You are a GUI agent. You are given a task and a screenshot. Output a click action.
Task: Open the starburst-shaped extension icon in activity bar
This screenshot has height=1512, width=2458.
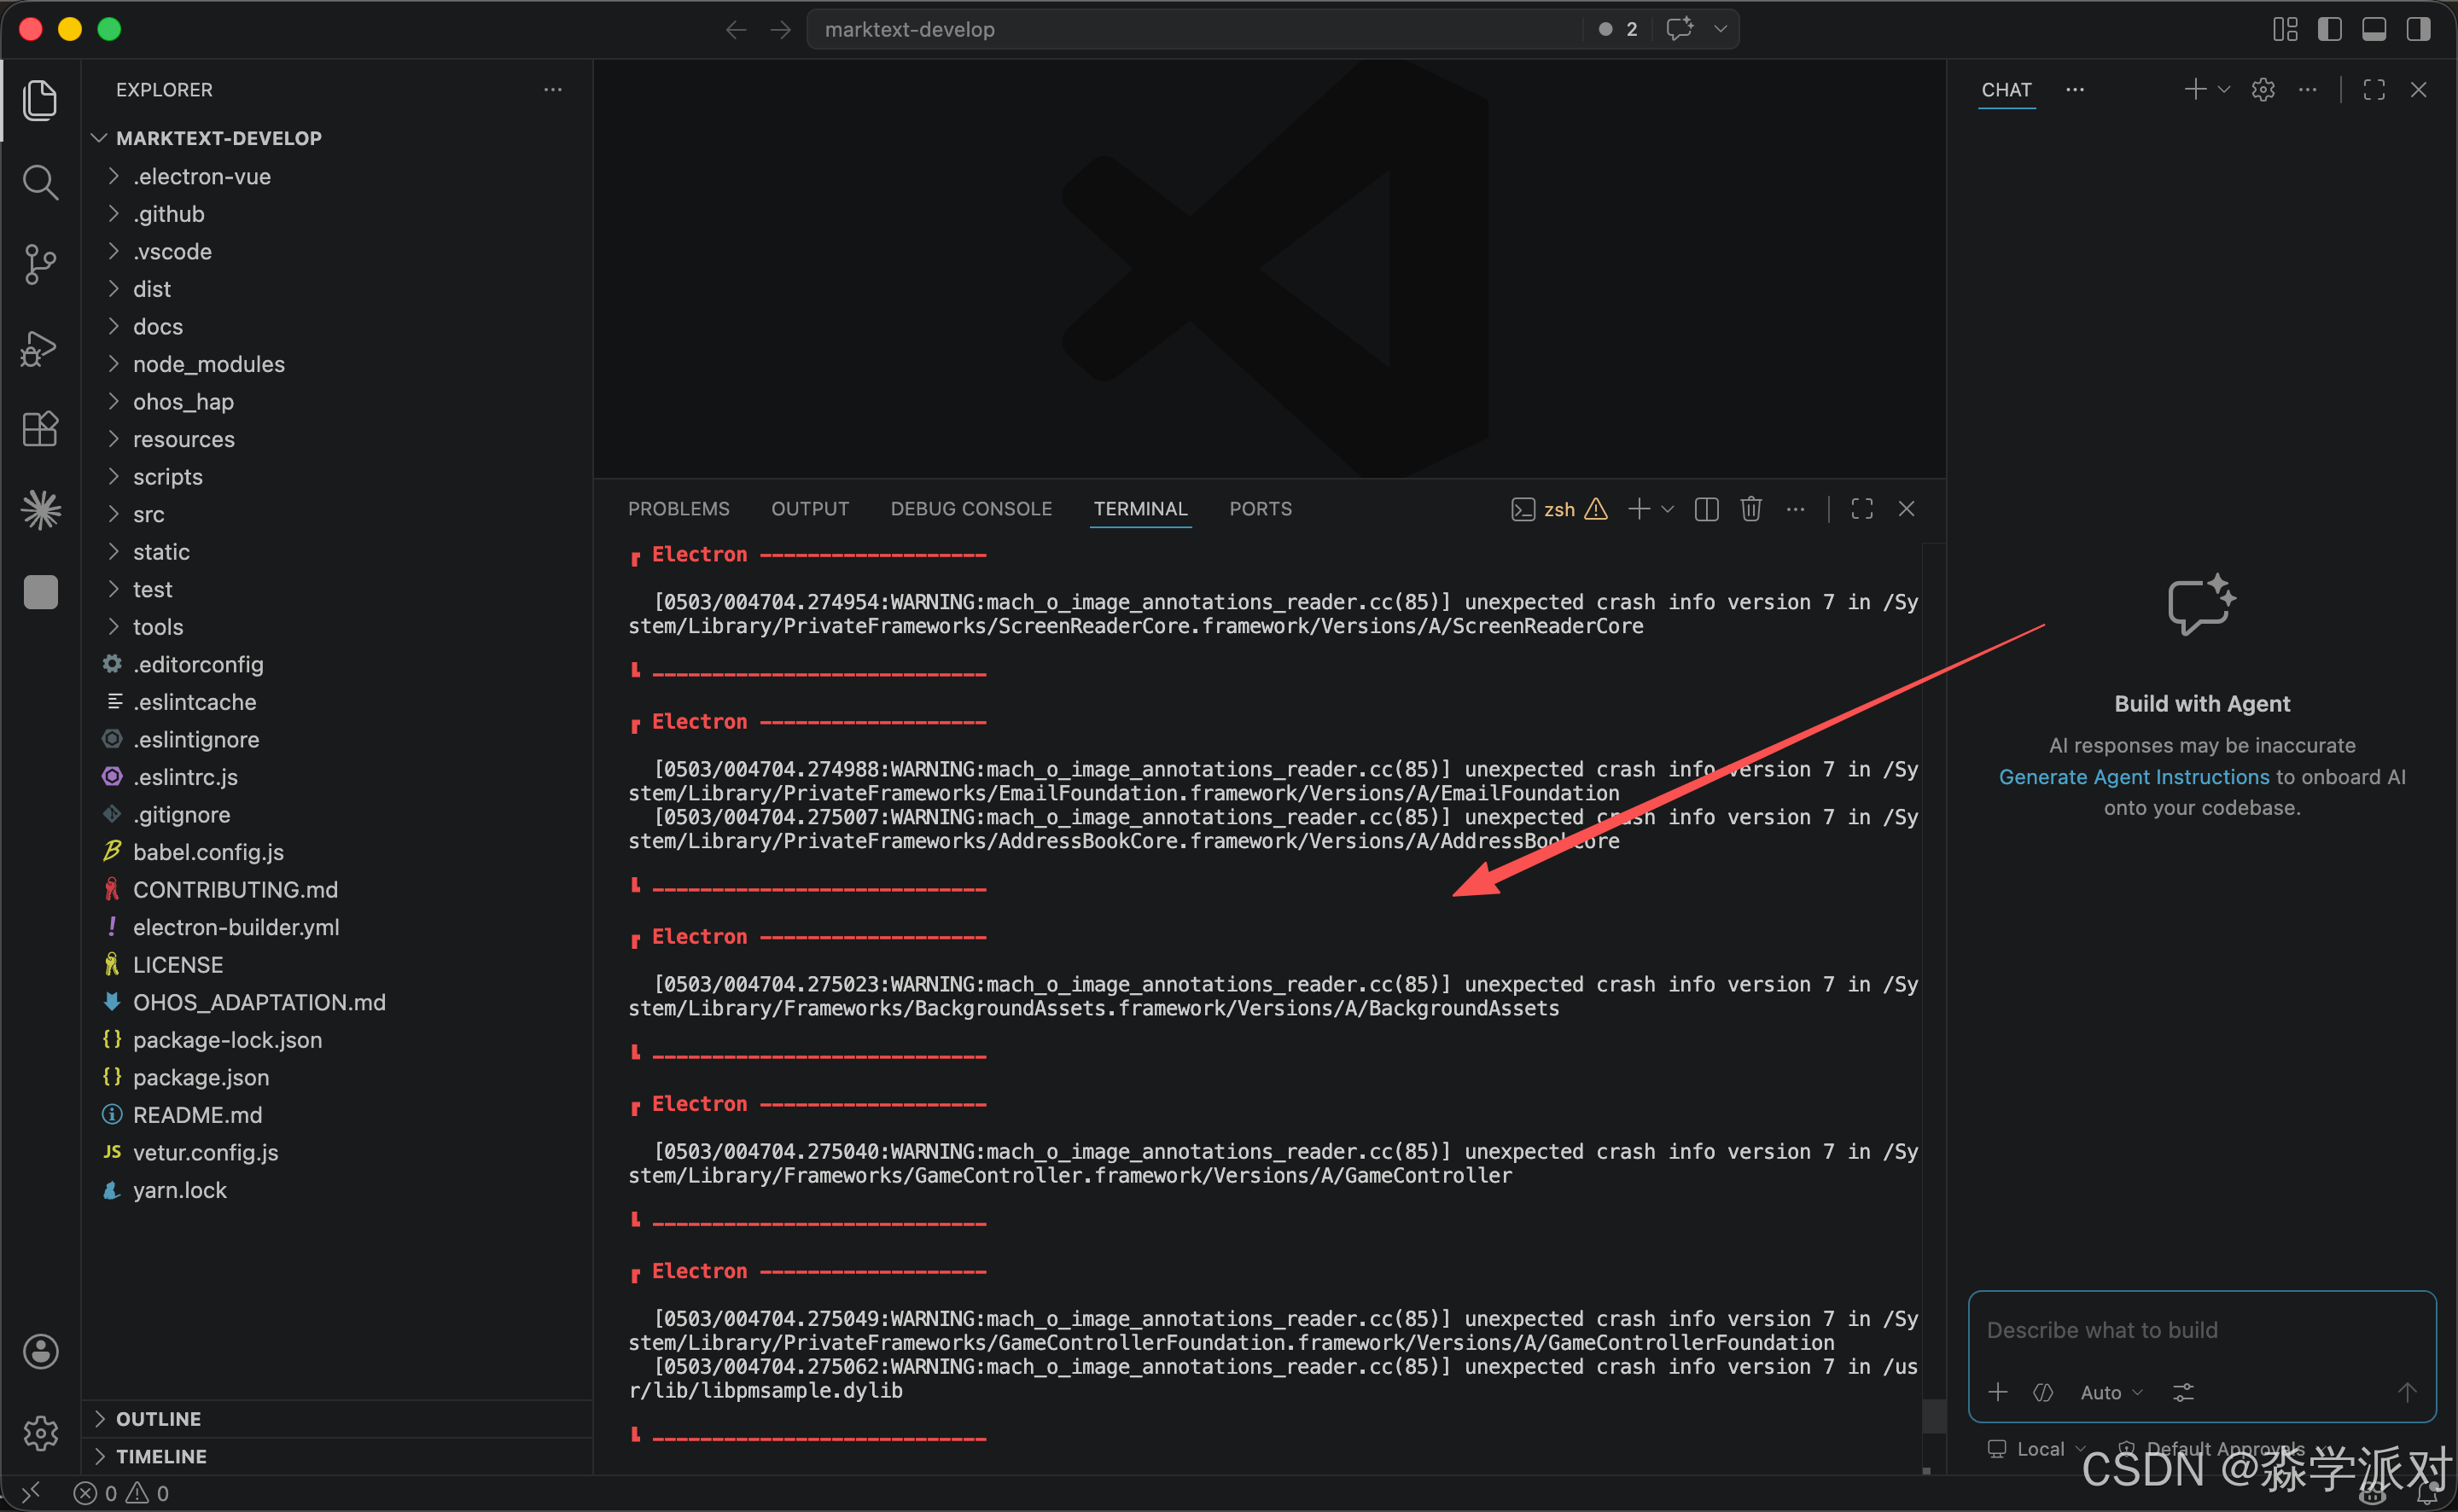40,510
